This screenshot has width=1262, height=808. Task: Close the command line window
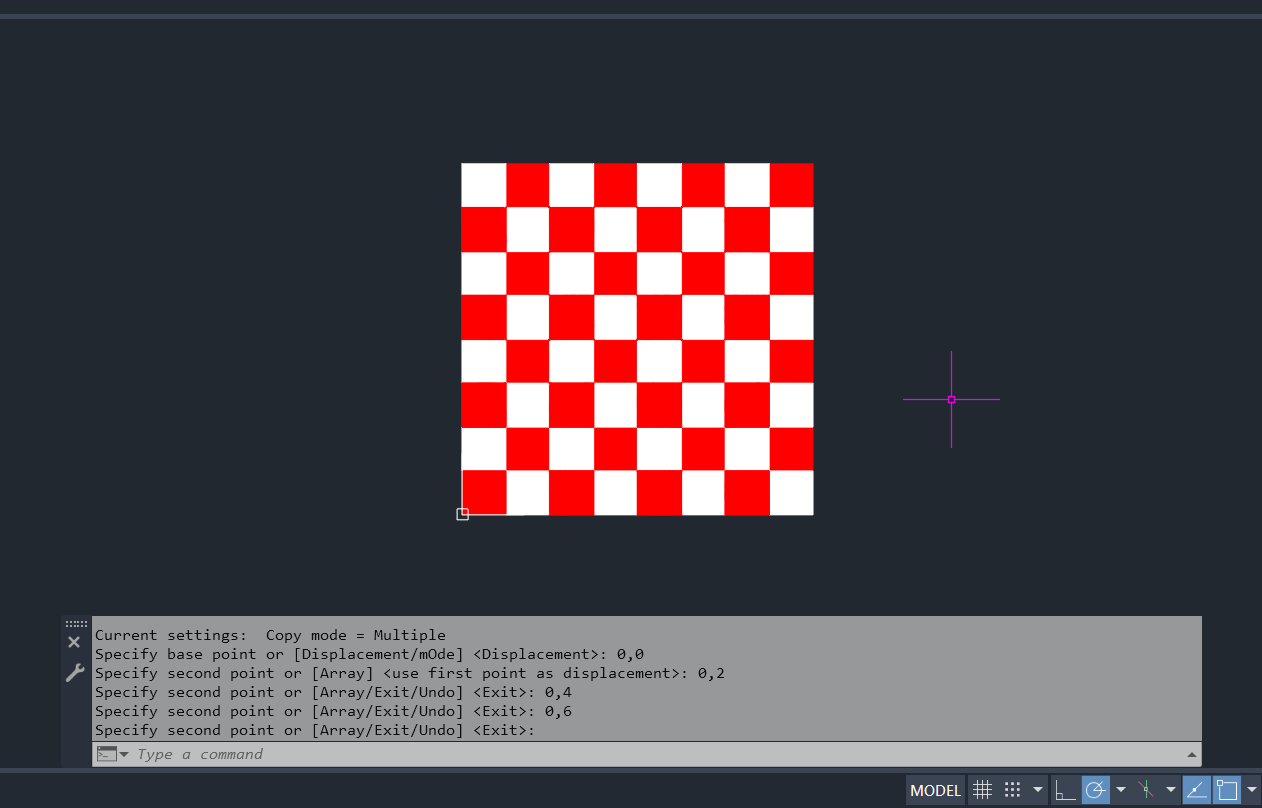point(74,642)
